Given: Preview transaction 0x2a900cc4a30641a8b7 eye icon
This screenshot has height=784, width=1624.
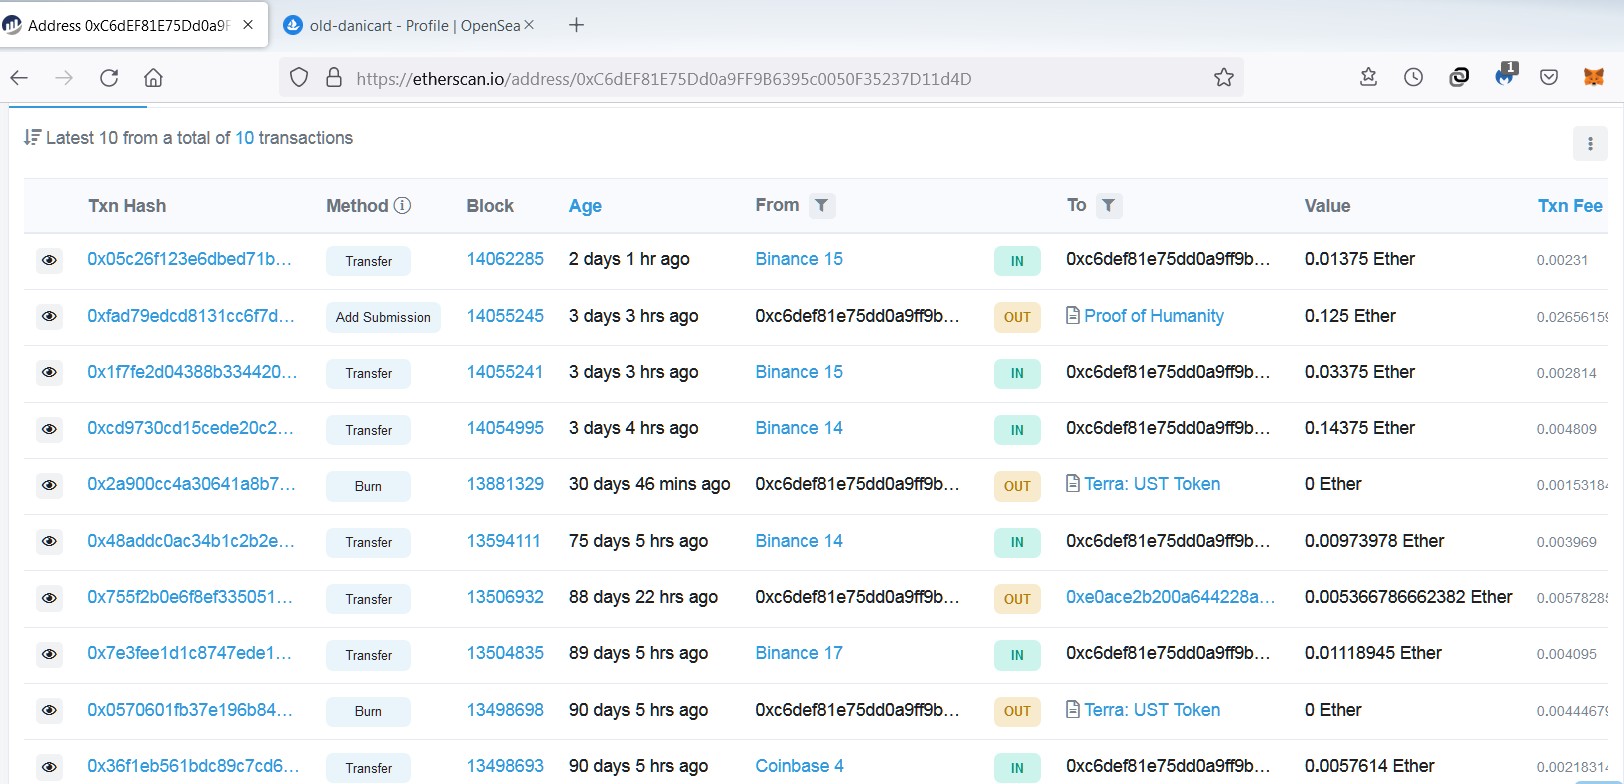Looking at the screenshot, I should coord(49,485).
